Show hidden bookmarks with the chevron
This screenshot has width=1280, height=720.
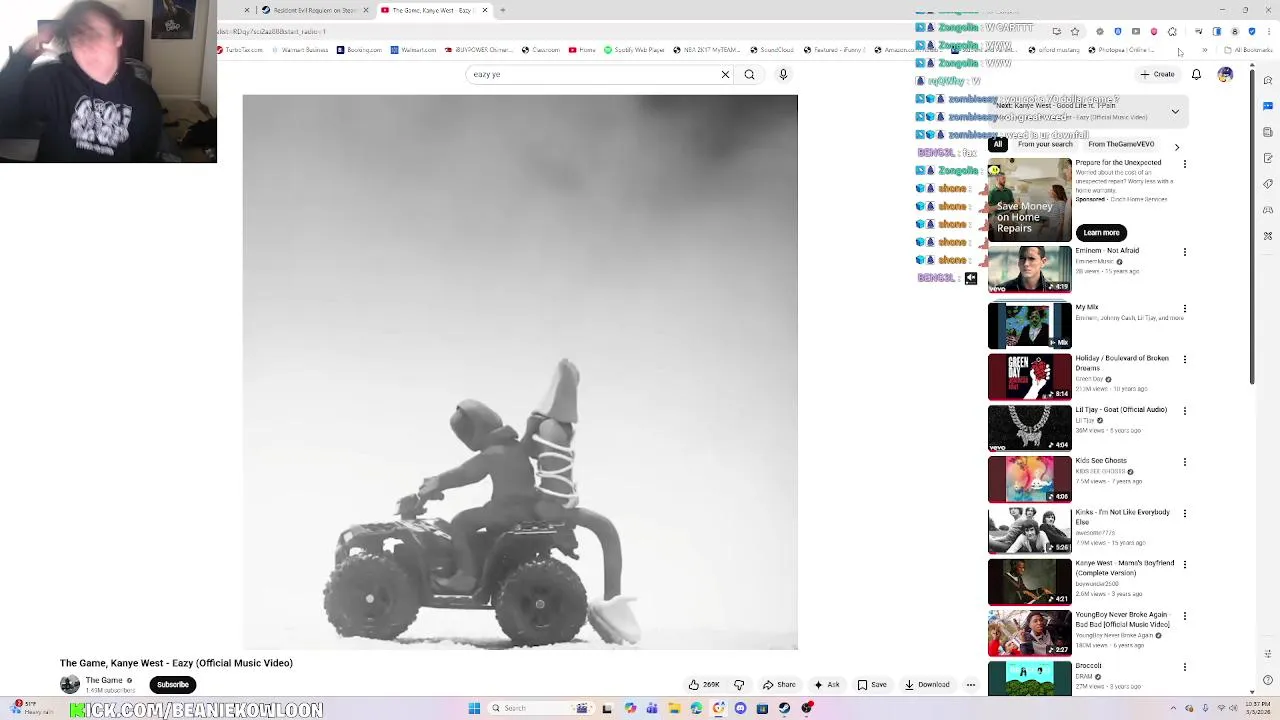click(x=1204, y=50)
